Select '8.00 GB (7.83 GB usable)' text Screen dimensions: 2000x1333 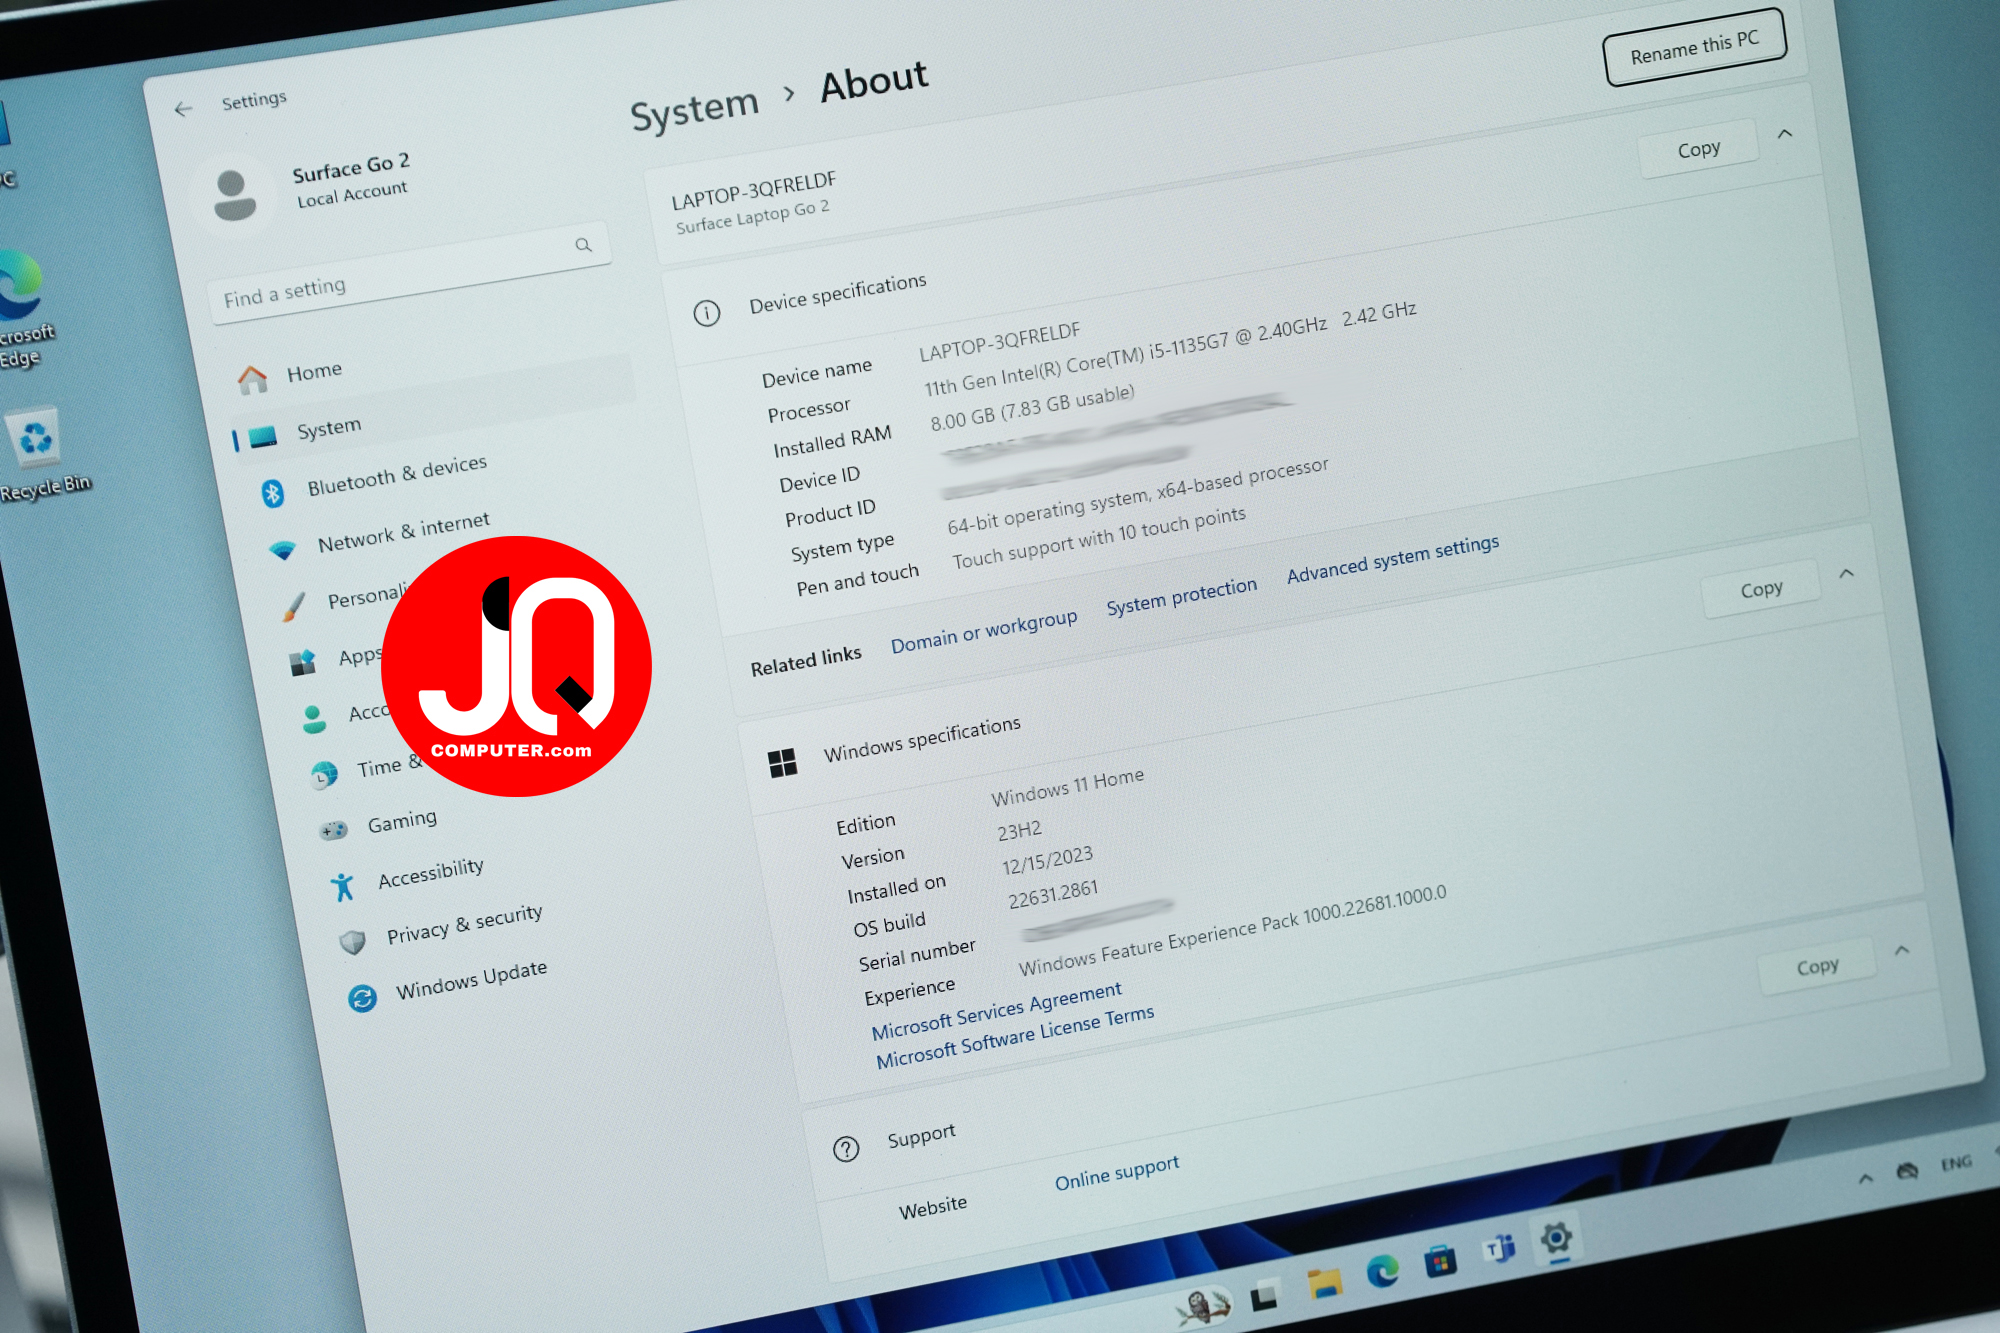pyautogui.click(x=1032, y=407)
